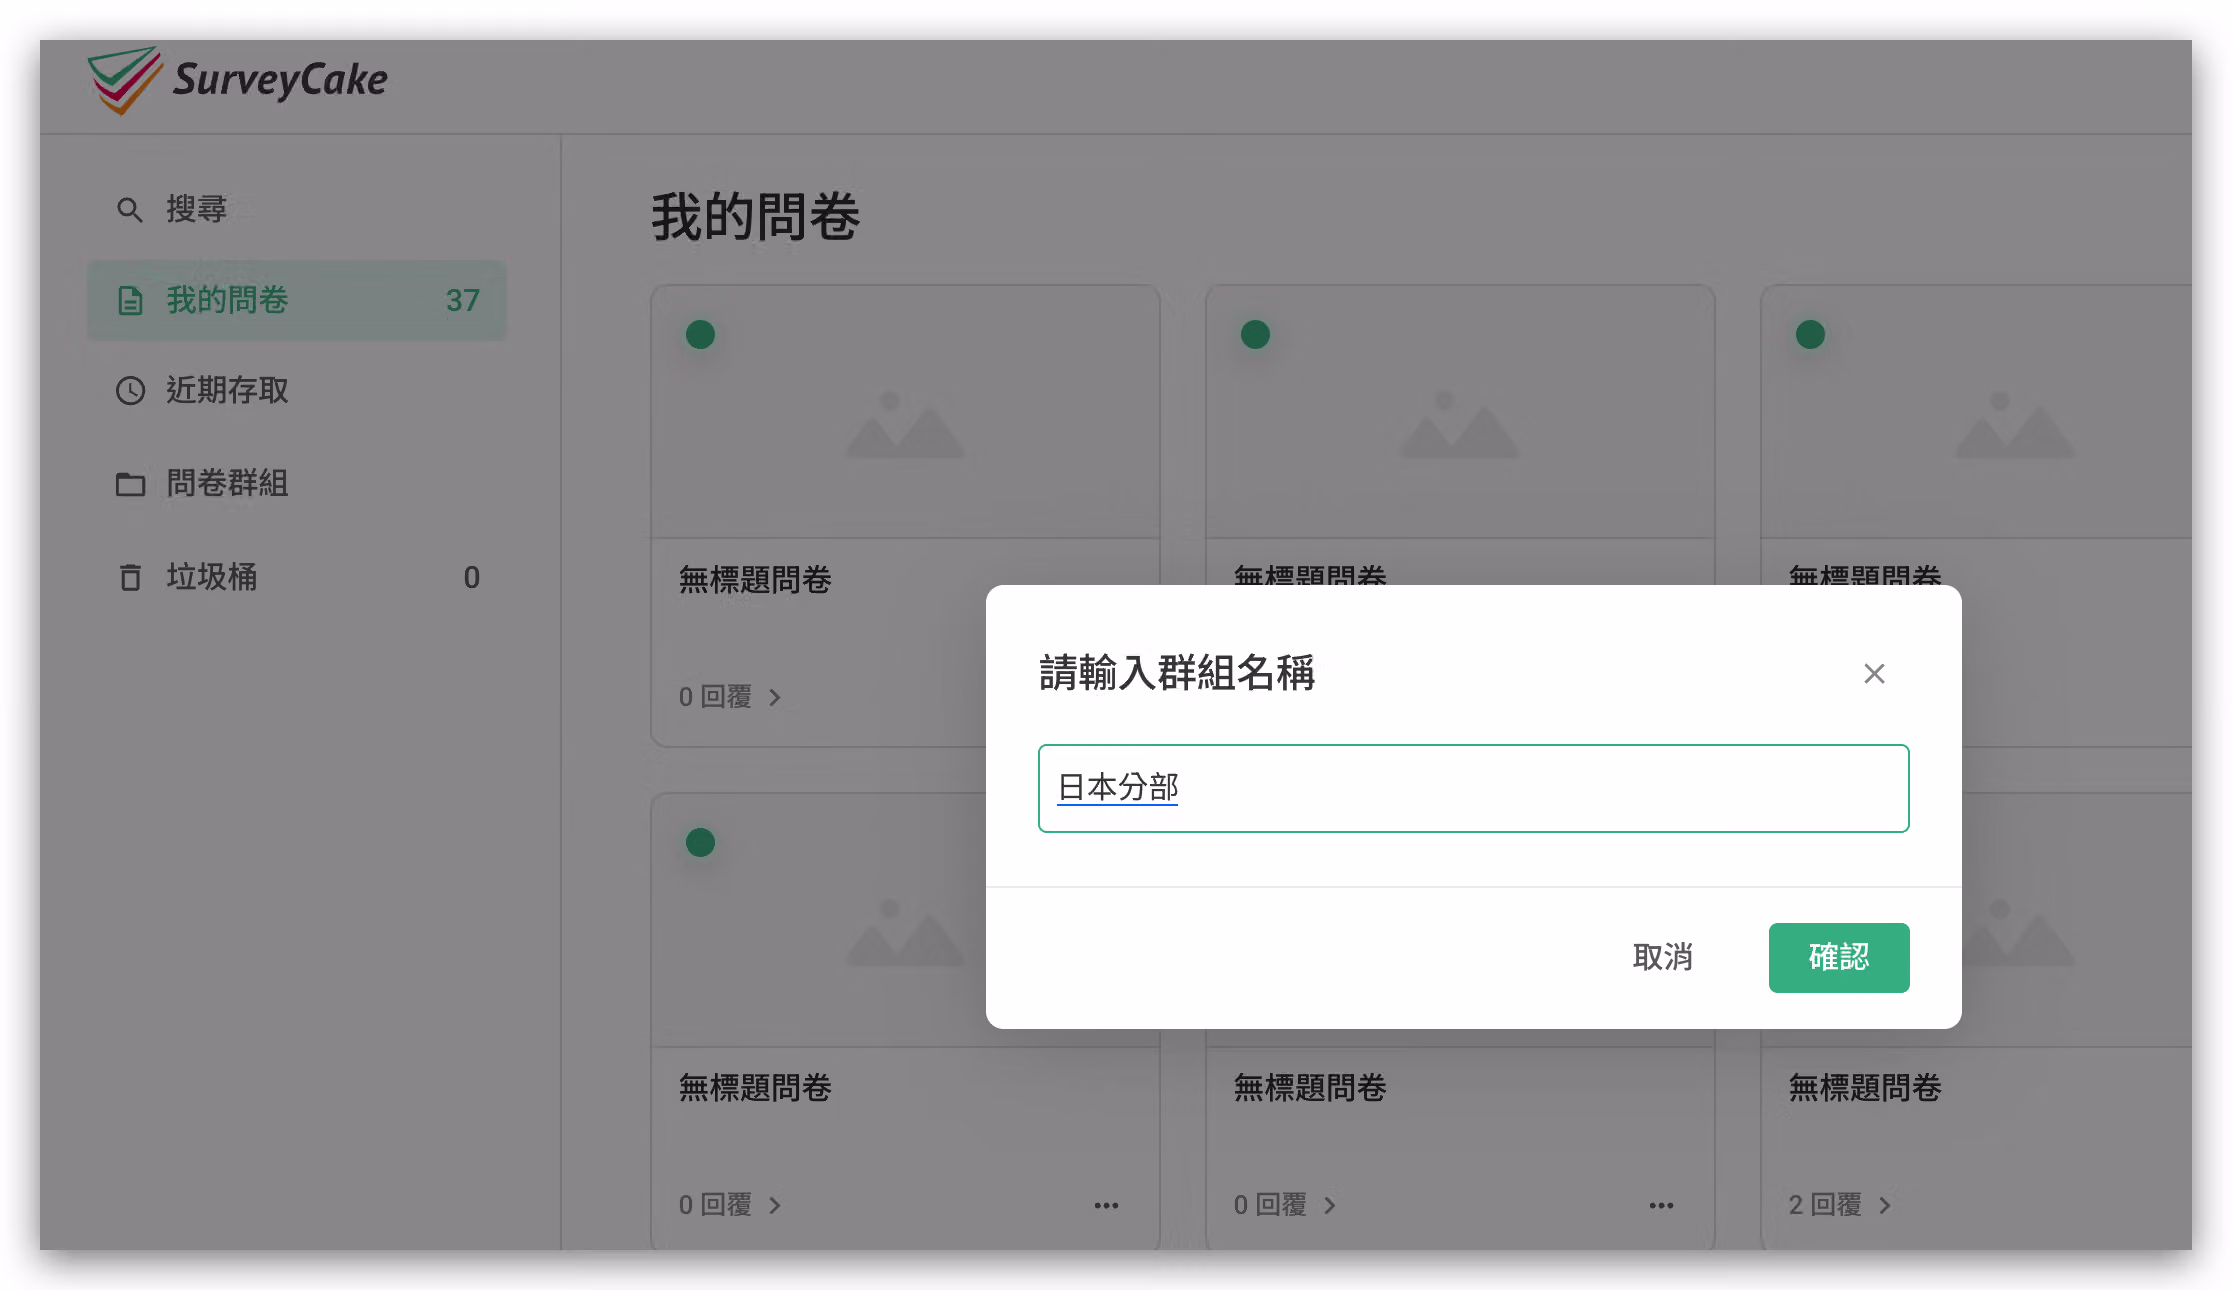Click 無標題問卷 title of first top-row card
The image size is (2232, 1290).
(x=755, y=580)
